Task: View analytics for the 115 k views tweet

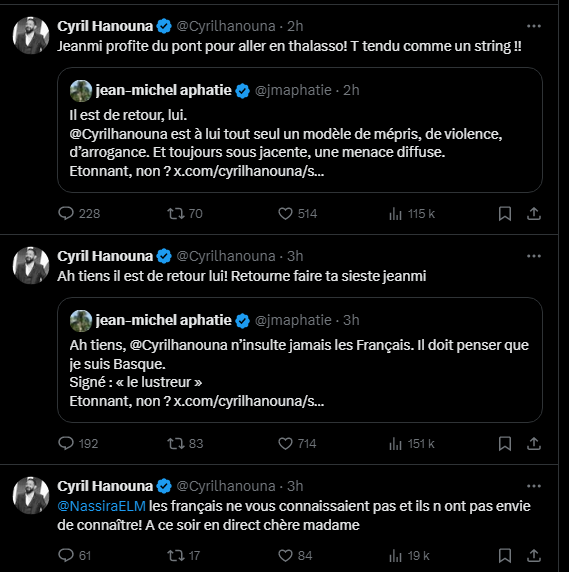Action: (x=412, y=213)
